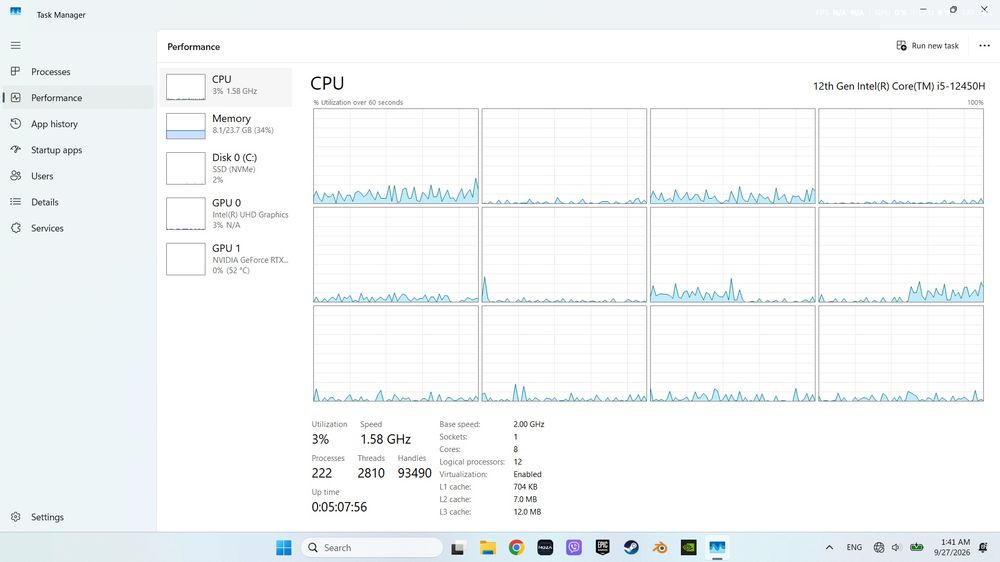Select CPU in the performance list
The image size is (1000, 562).
pyautogui.click(x=226, y=87)
